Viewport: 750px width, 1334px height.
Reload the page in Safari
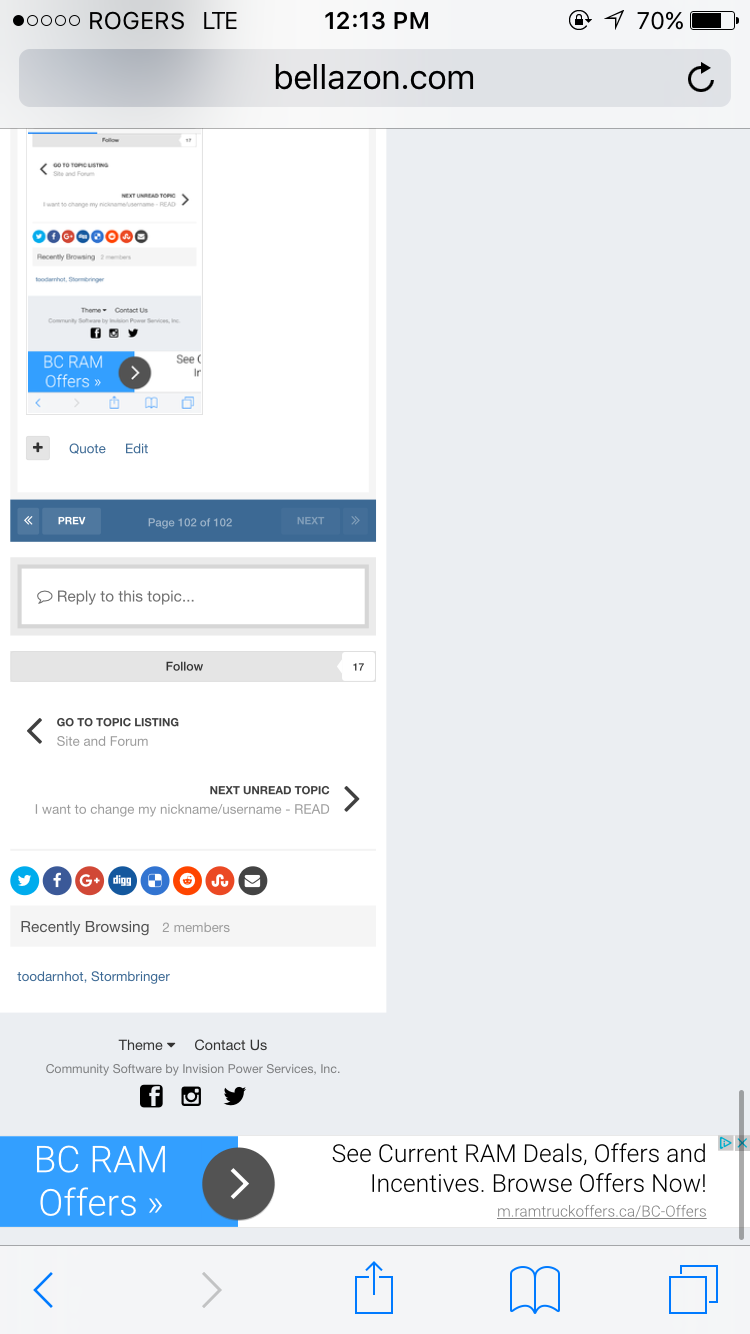(701, 78)
